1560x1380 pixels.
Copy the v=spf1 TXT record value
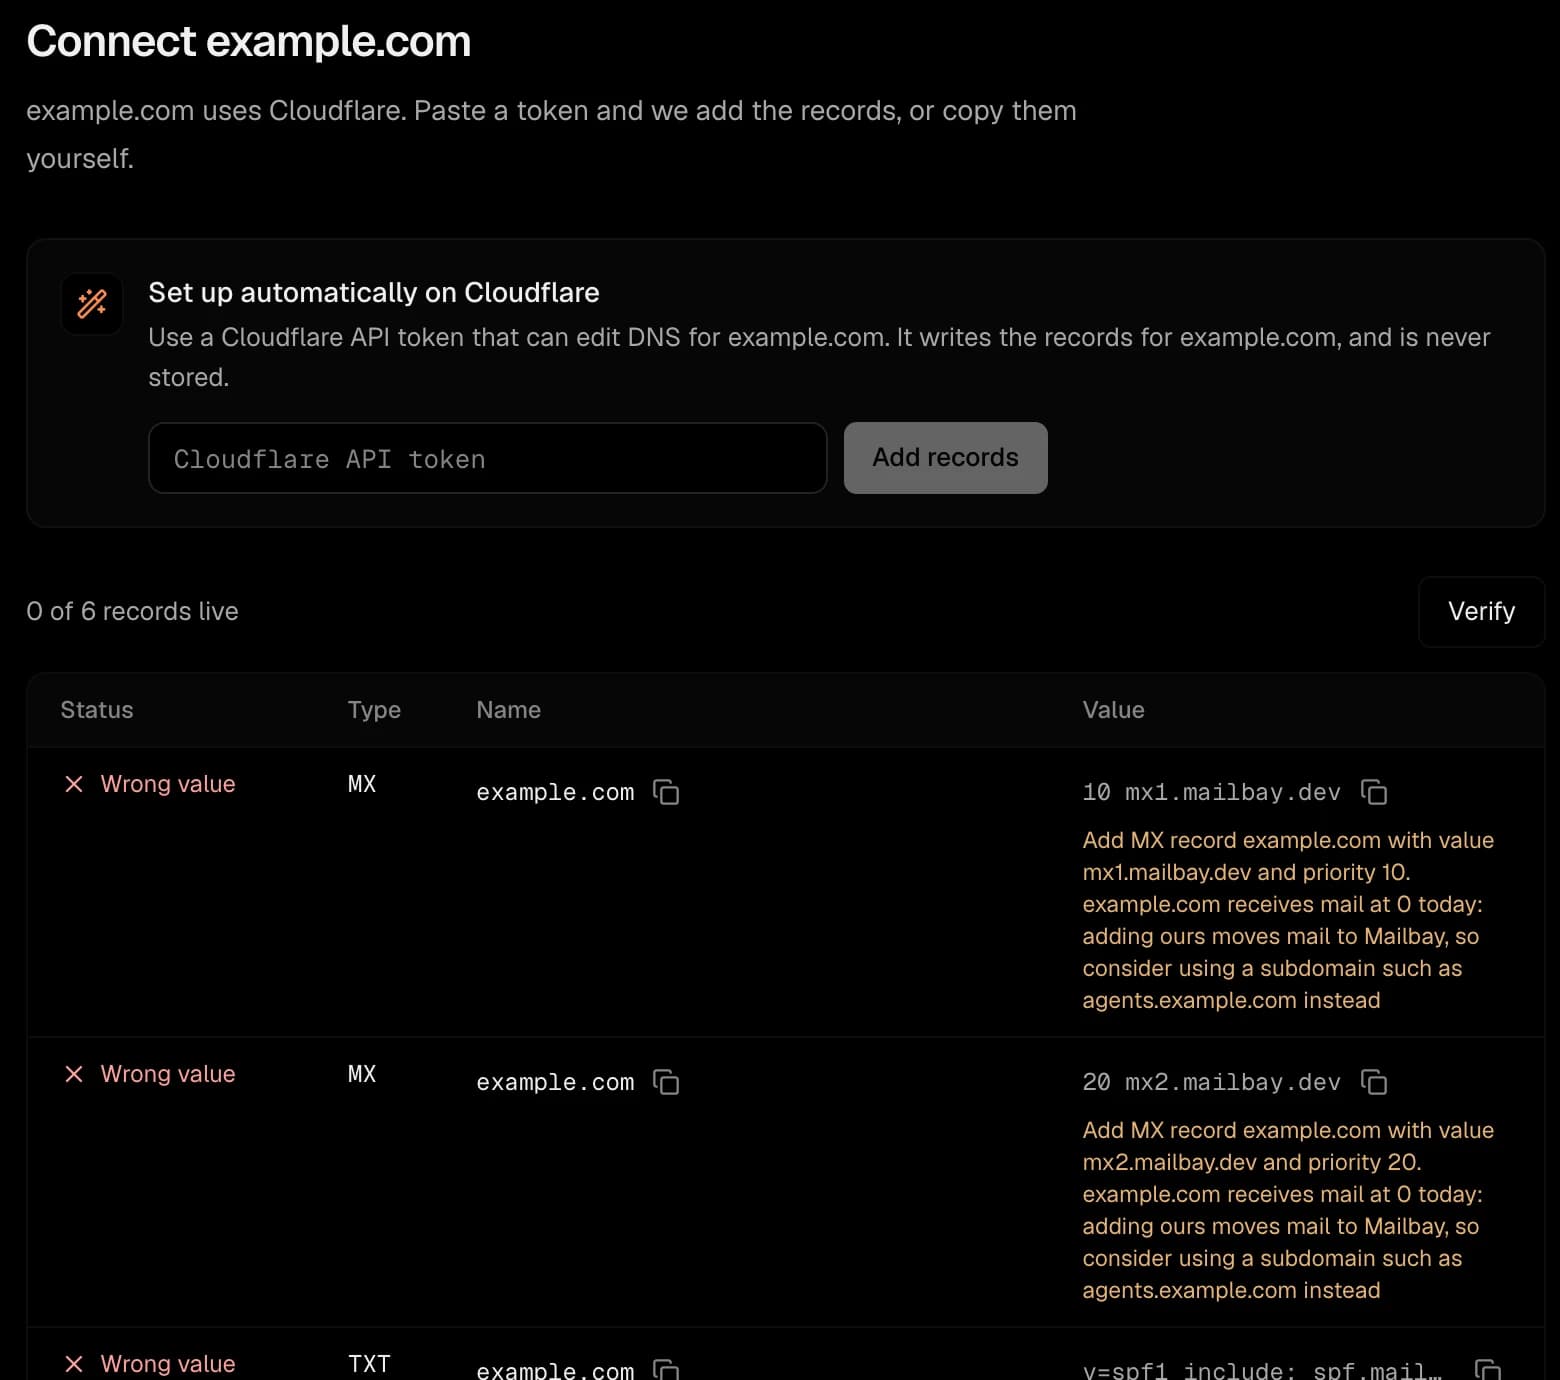pos(1488,1368)
